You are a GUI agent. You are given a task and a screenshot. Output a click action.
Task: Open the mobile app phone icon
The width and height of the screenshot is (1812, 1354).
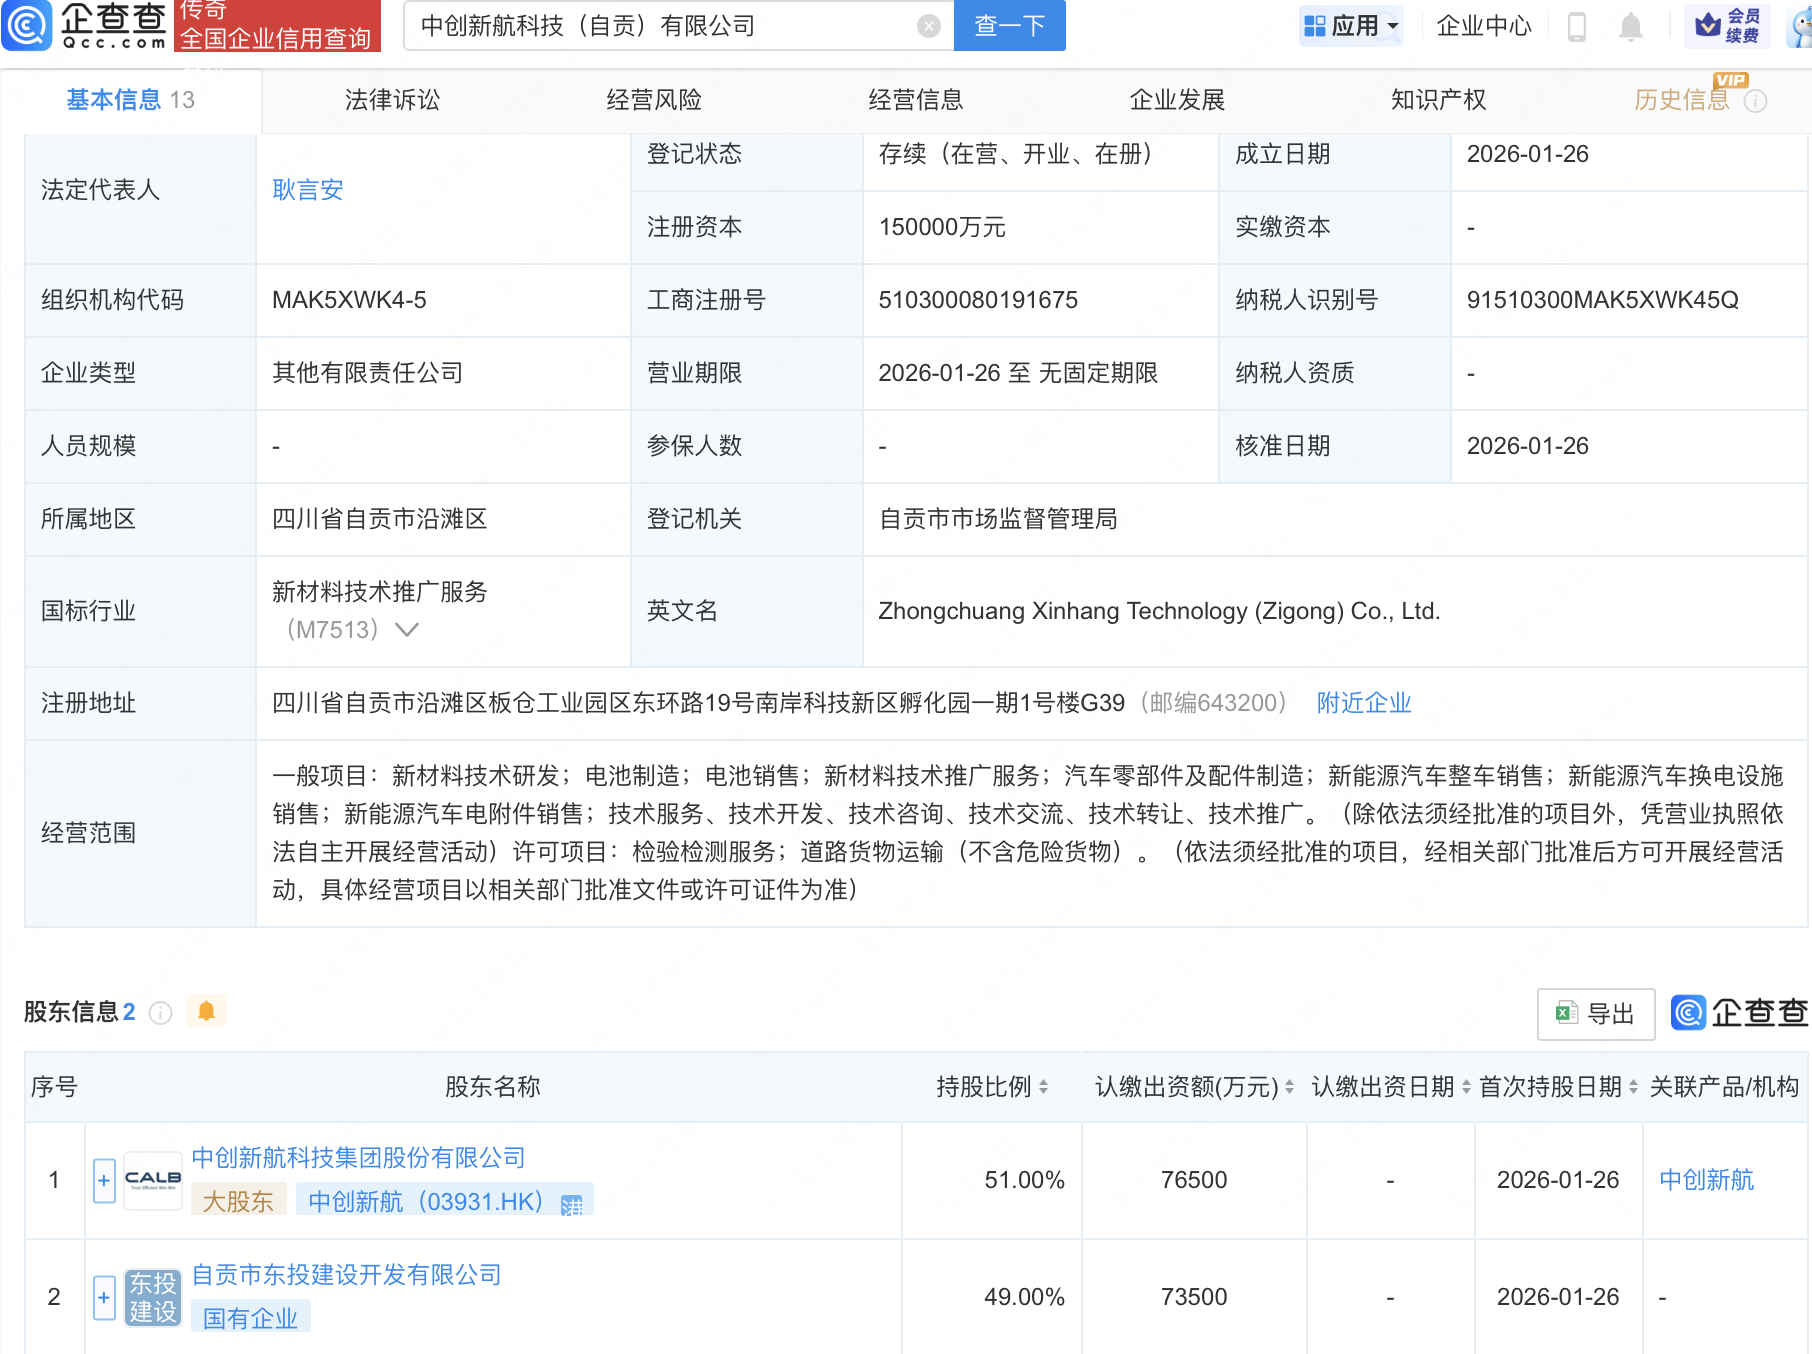pos(1577,27)
